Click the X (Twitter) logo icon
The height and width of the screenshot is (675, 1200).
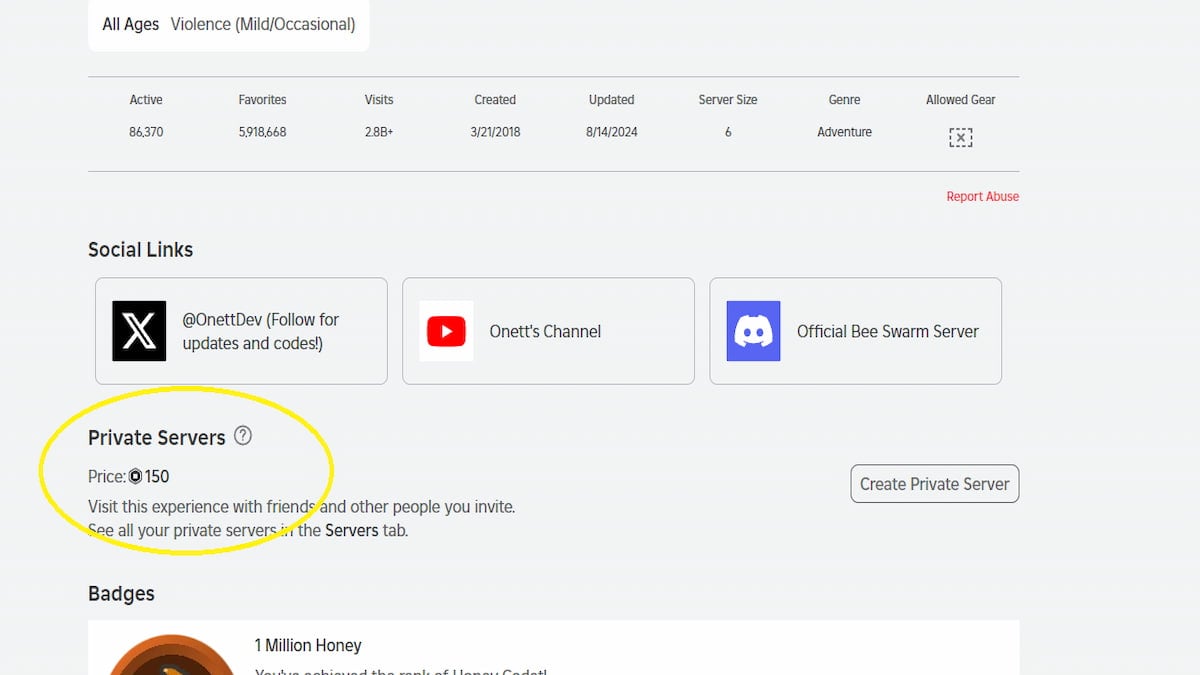click(x=139, y=331)
